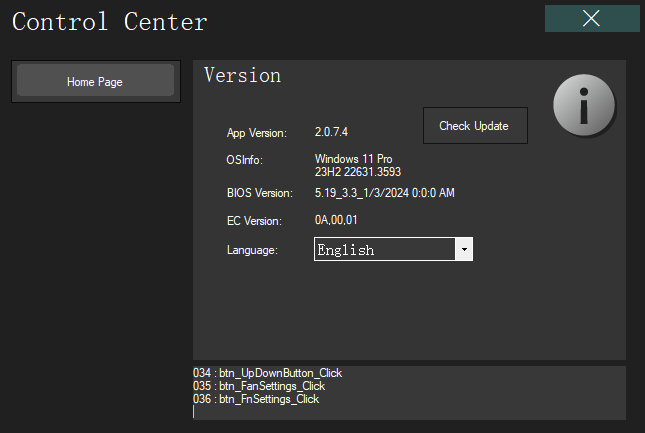Click the BIOS version value 5.19_3.3

(x=385, y=193)
